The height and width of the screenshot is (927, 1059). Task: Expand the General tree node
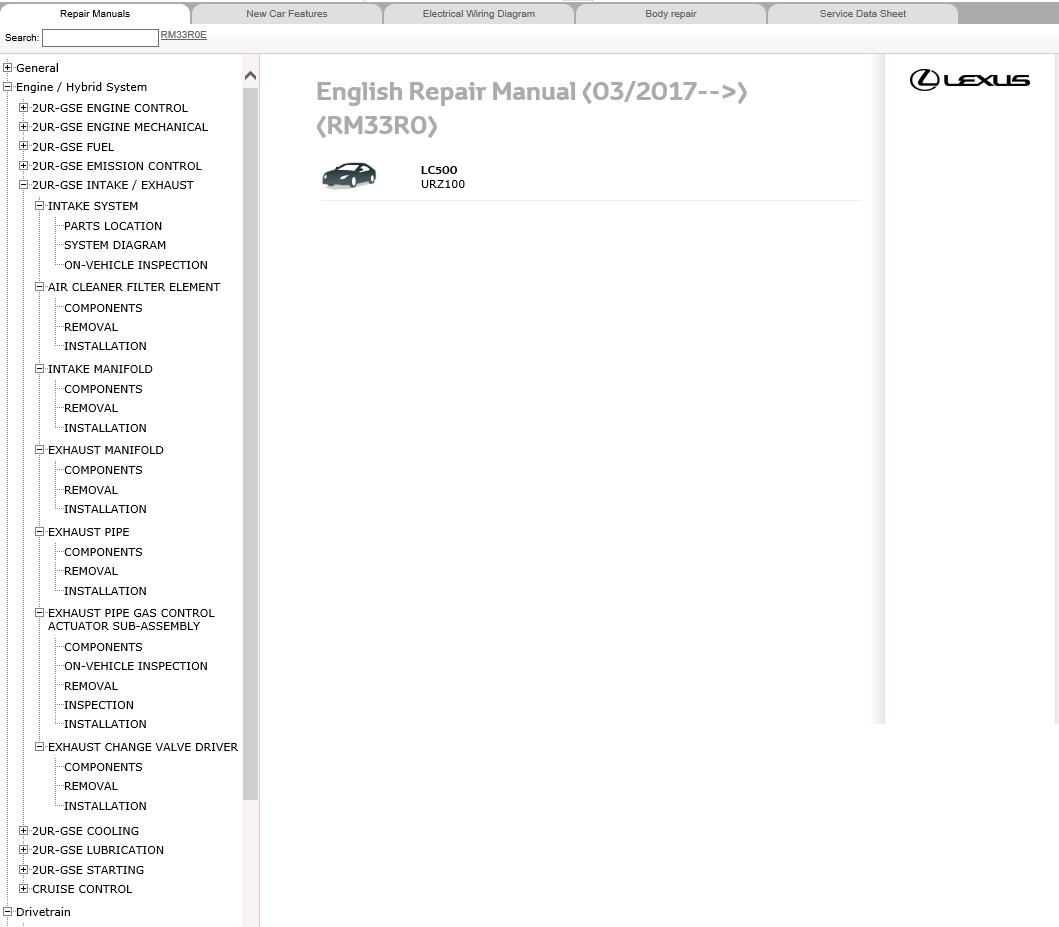[x=7, y=68]
